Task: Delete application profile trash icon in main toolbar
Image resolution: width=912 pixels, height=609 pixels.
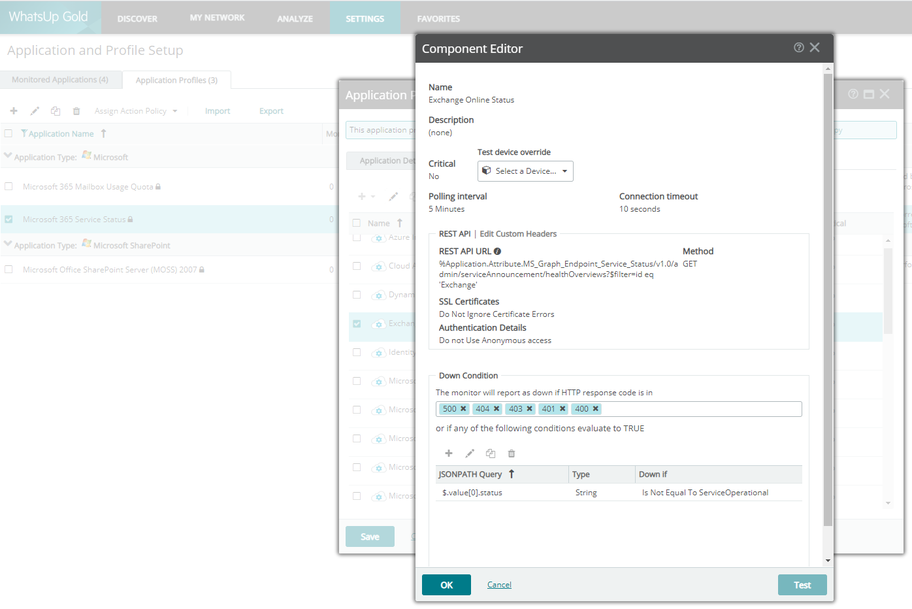Action: click(x=76, y=111)
